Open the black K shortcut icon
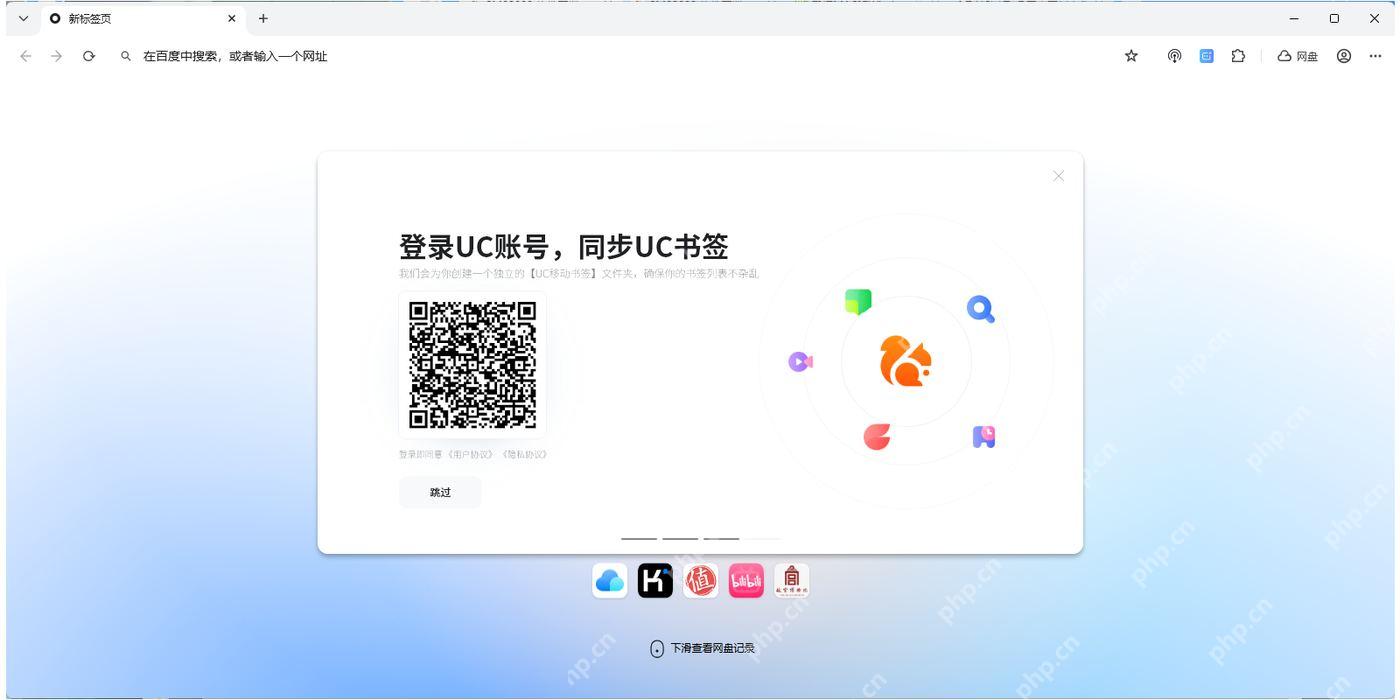 (655, 580)
